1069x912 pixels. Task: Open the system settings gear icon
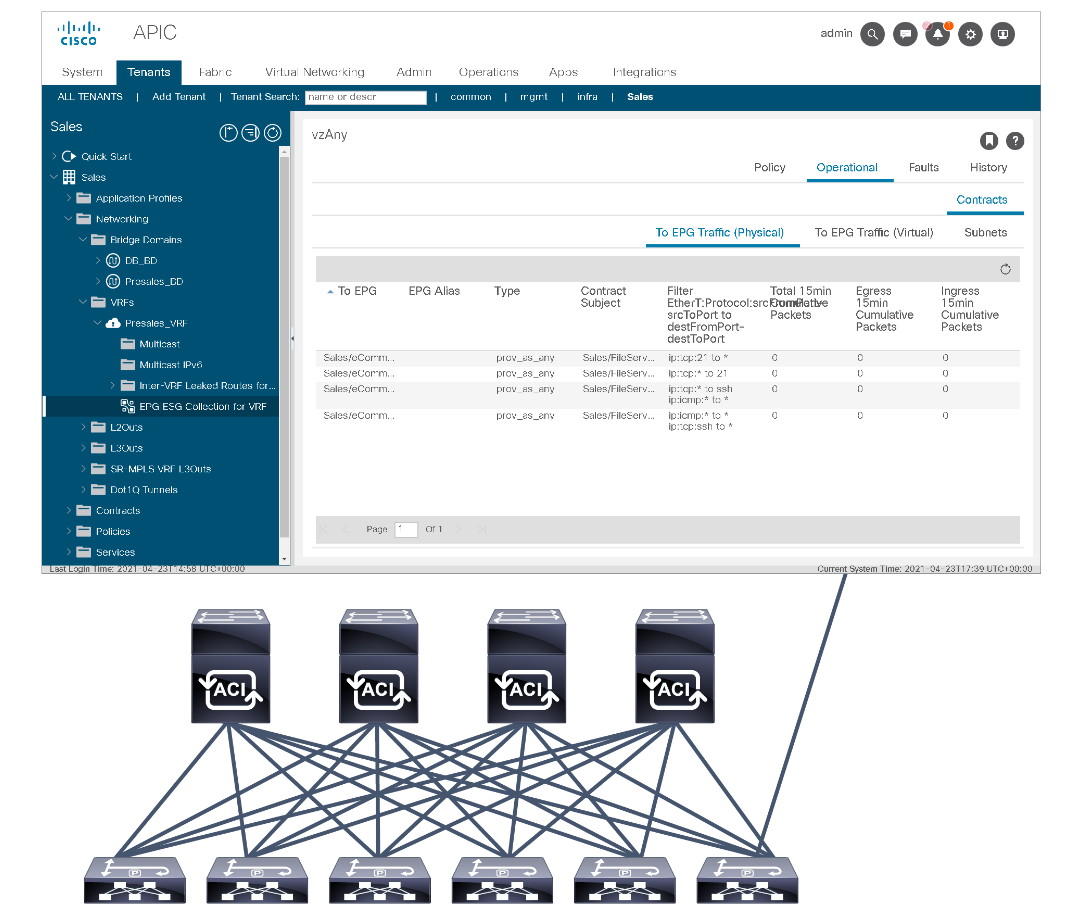pos(970,34)
